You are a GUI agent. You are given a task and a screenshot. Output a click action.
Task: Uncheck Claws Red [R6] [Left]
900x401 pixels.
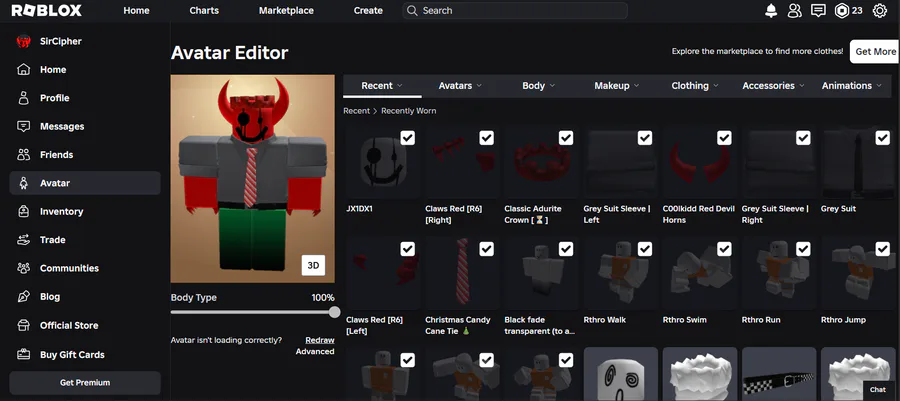pos(408,248)
